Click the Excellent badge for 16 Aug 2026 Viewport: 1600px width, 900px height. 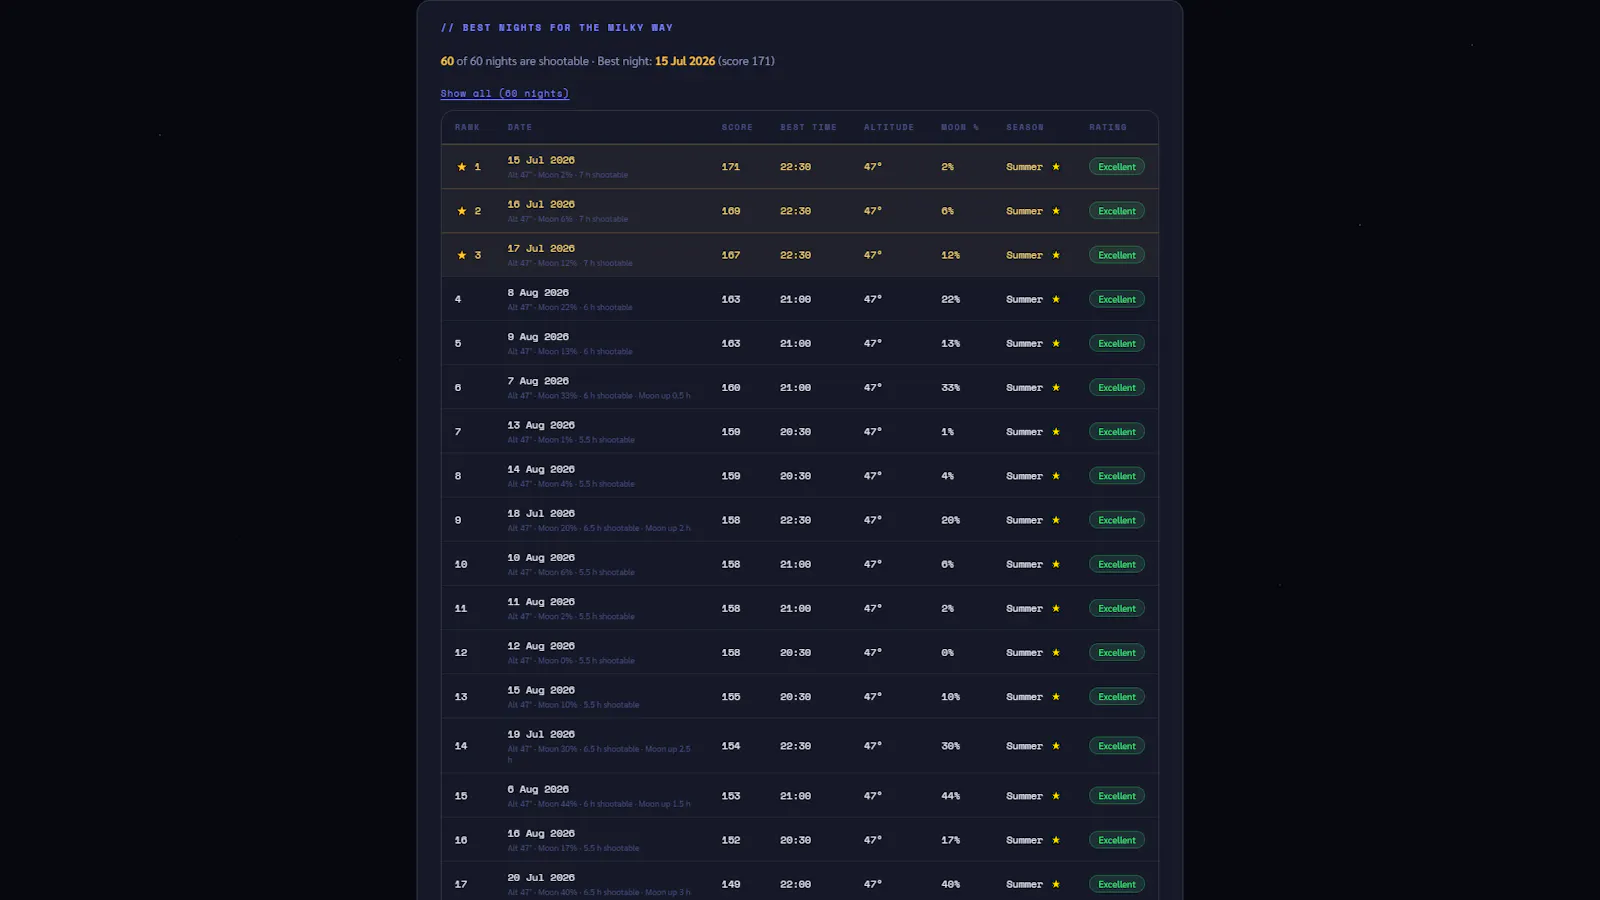pyautogui.click(x=1117, y=840)
